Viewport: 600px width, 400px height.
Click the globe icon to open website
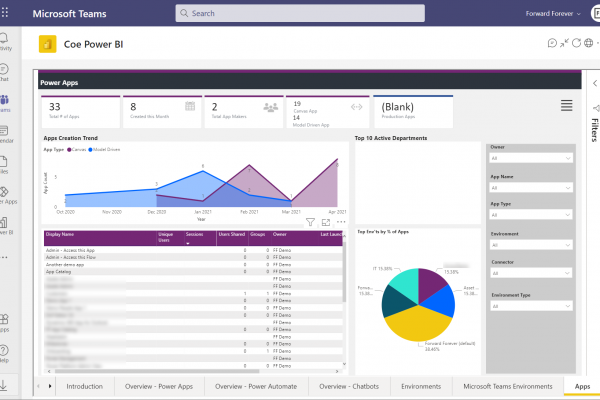point(591,43)
